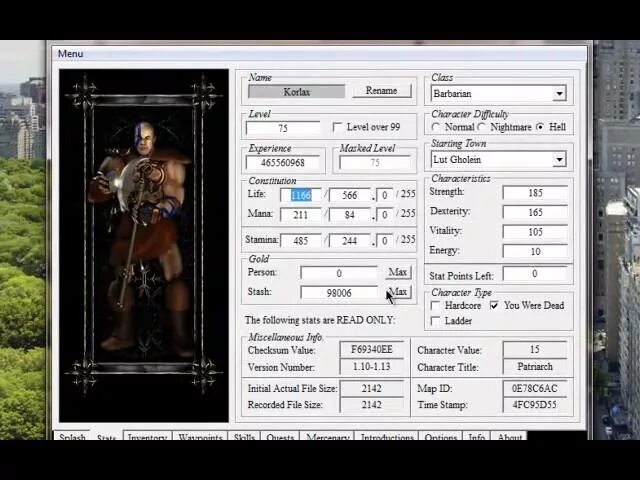Viewport: 640px width, 480px height.
Task: Click the Version Number 1.10-1.13 value
Action: click(x=372, y=367)
